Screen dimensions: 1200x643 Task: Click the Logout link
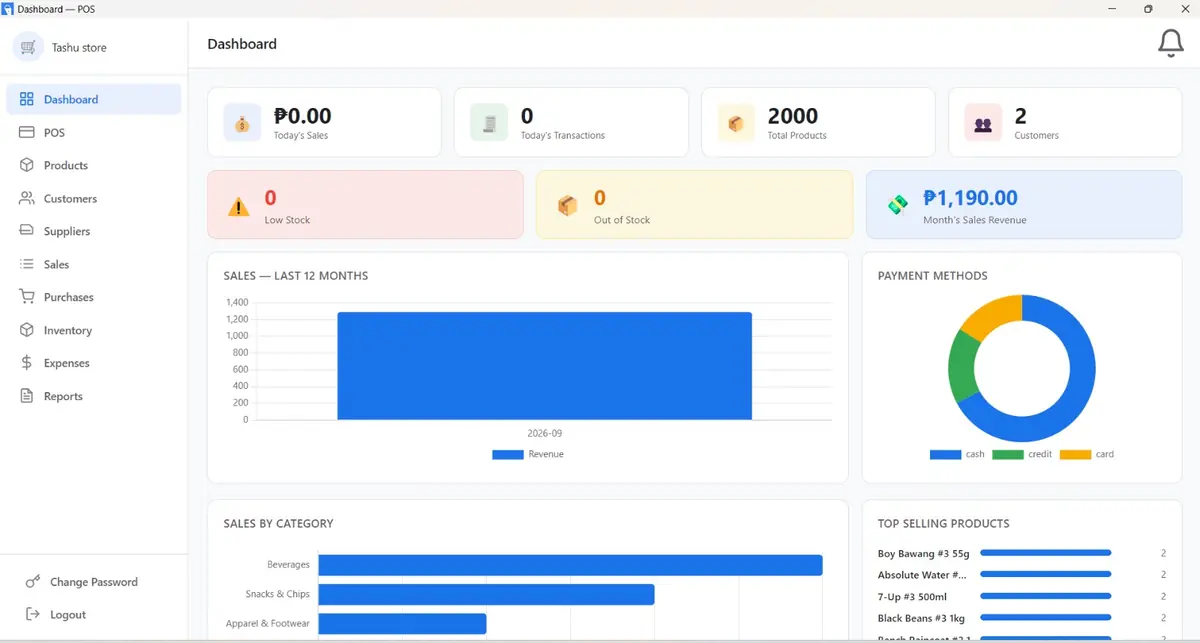(x=68, y=615)
